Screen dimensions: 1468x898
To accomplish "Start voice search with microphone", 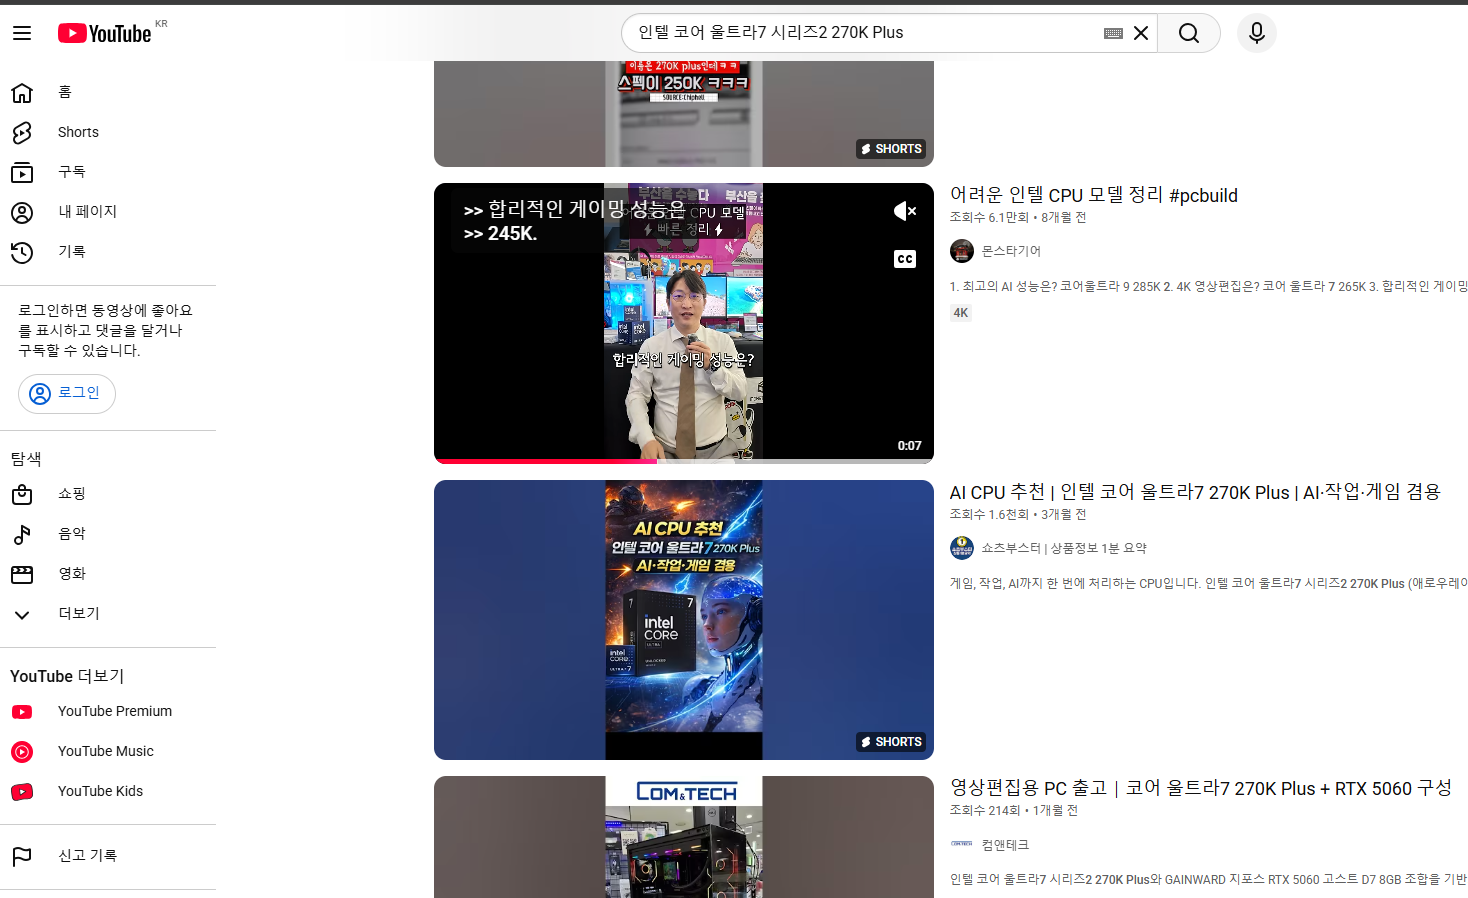I will tap(1257, 33).
